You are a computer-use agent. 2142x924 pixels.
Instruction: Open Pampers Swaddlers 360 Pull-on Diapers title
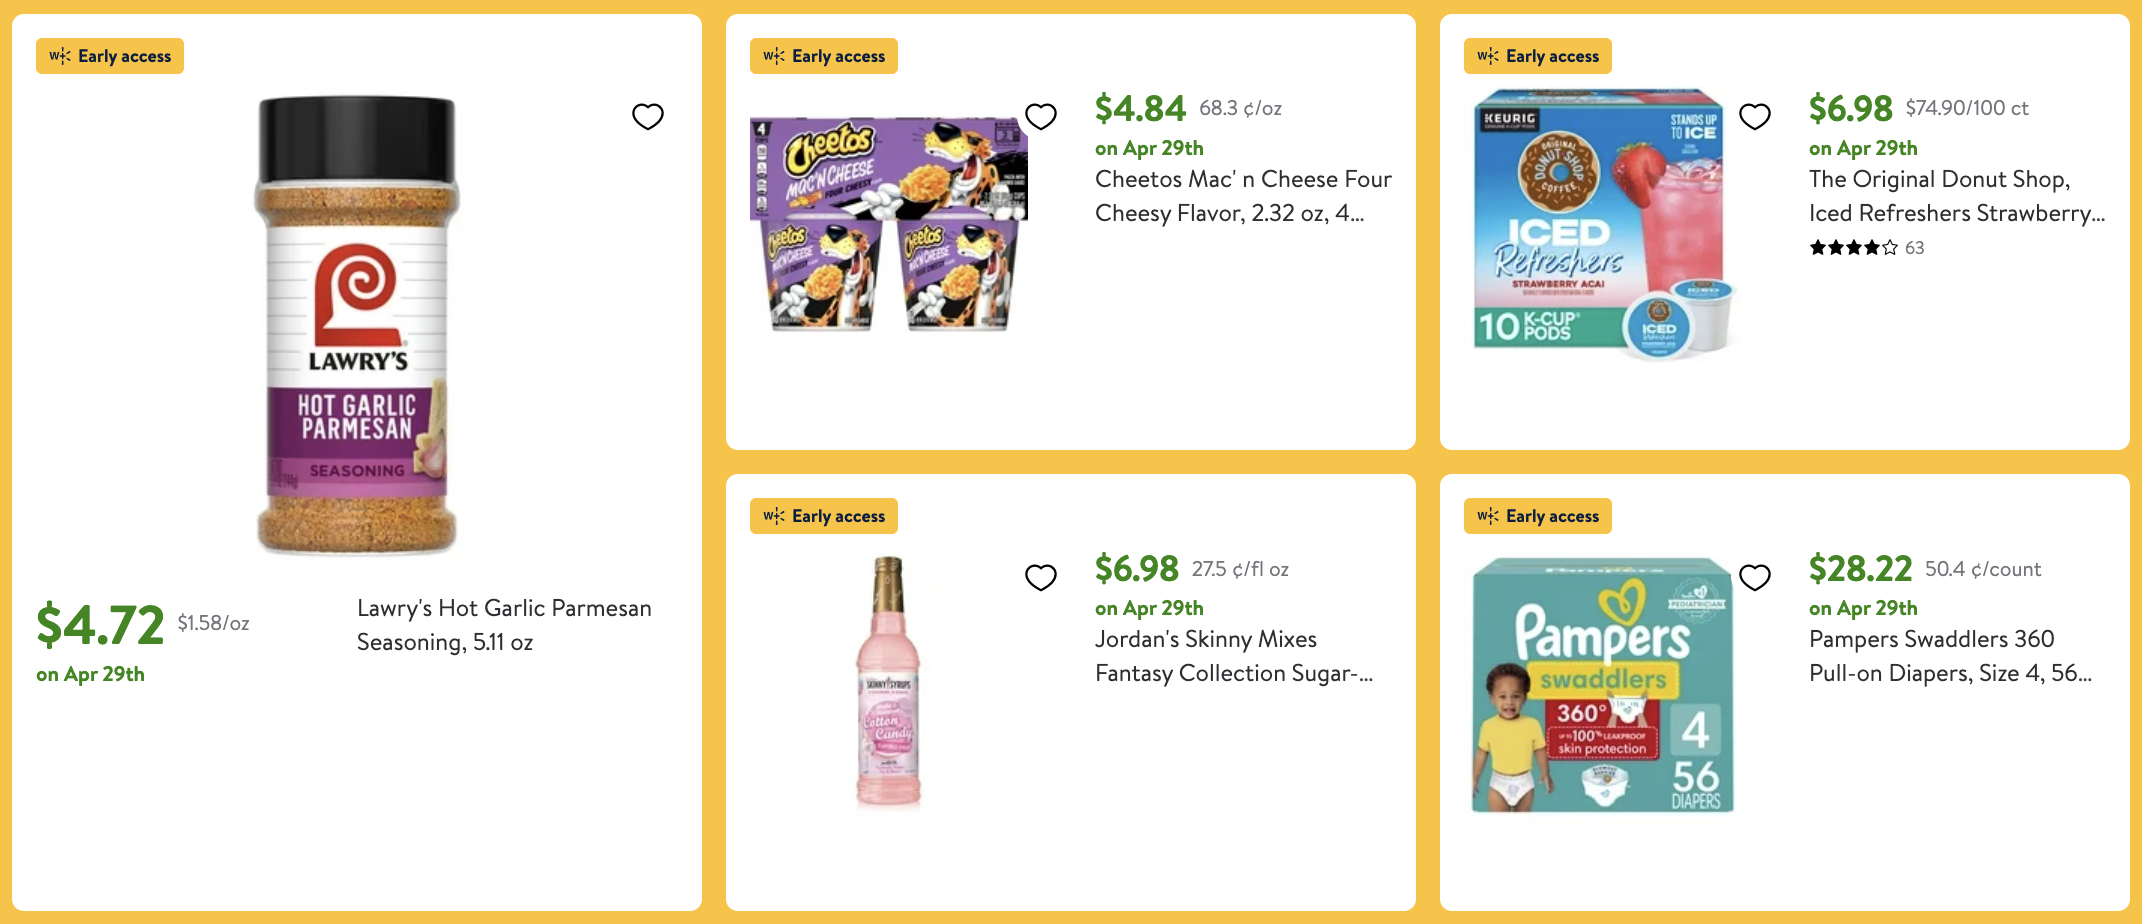[1949, 656]
